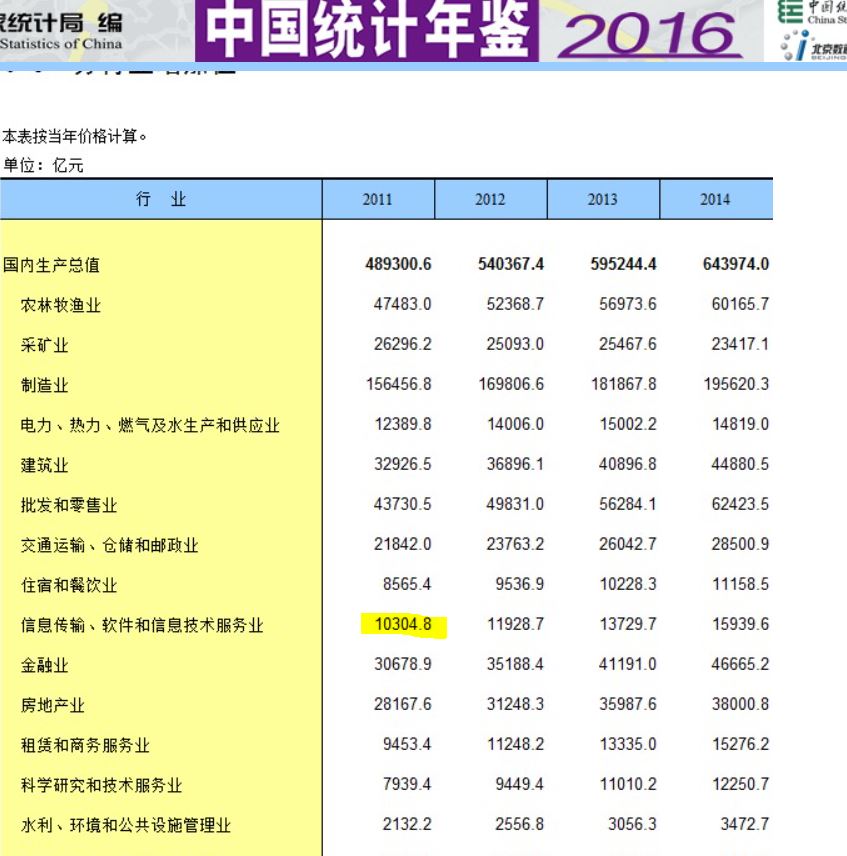Select the 水利、环境和公共设施管理业 row label
Image resolution: width=847 pixels, height=856 pixels.
click(x=126, y=825)
